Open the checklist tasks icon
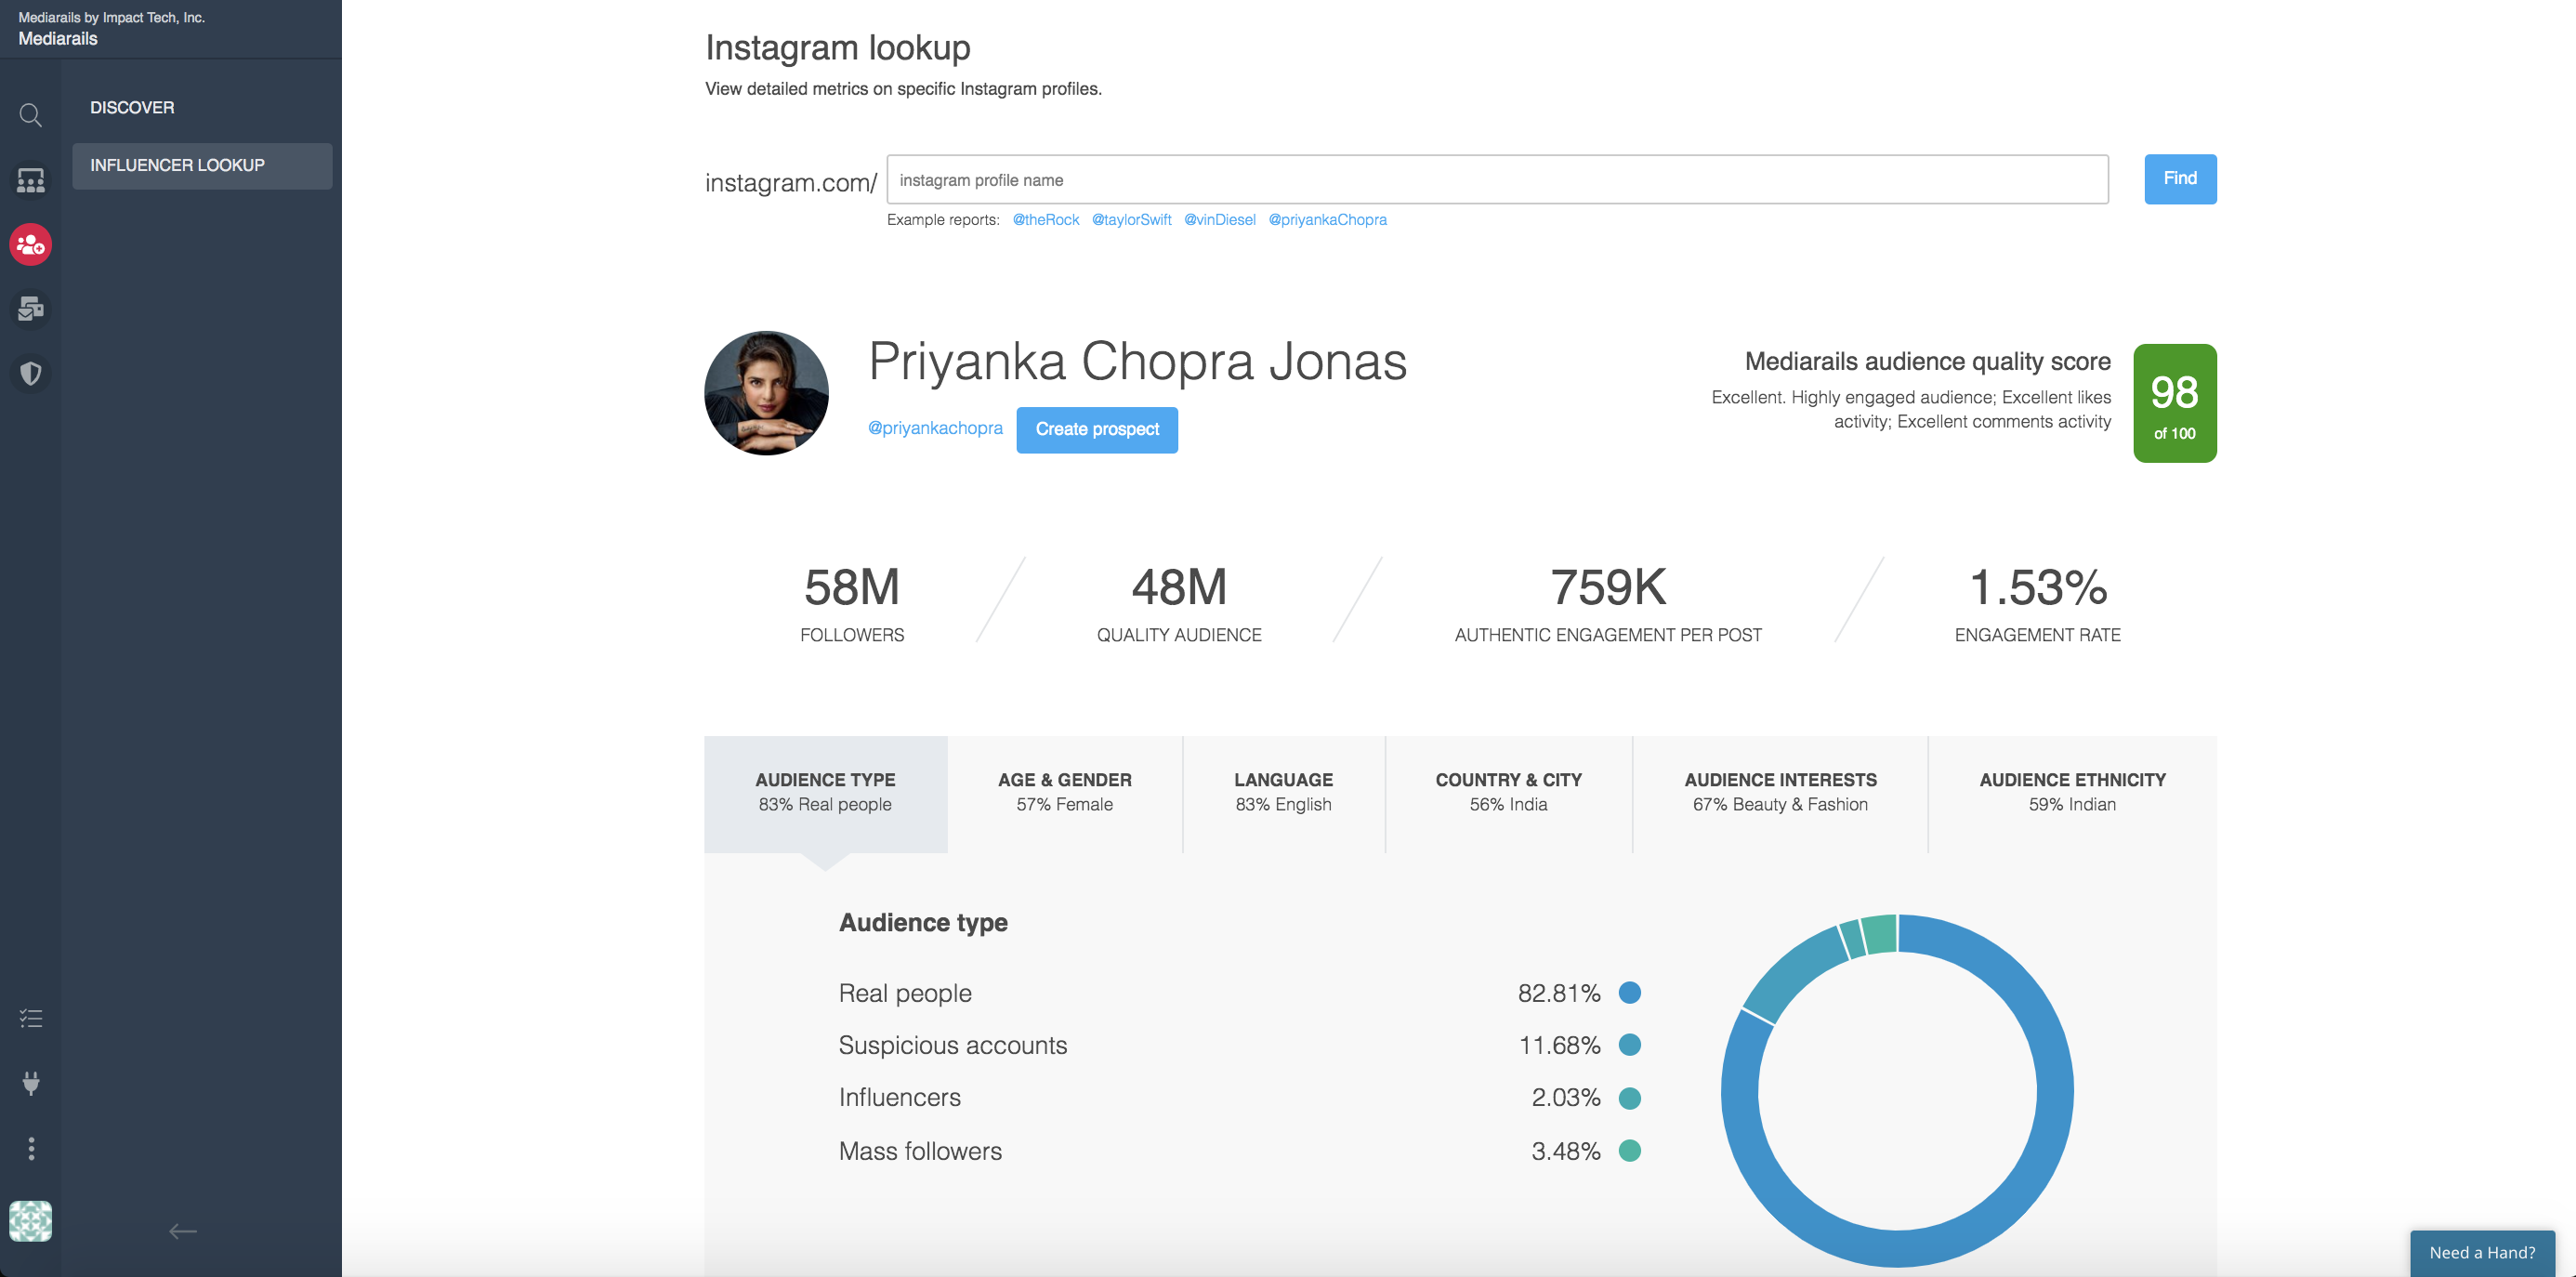The image size is (2576, 1277). (31, 1019)
